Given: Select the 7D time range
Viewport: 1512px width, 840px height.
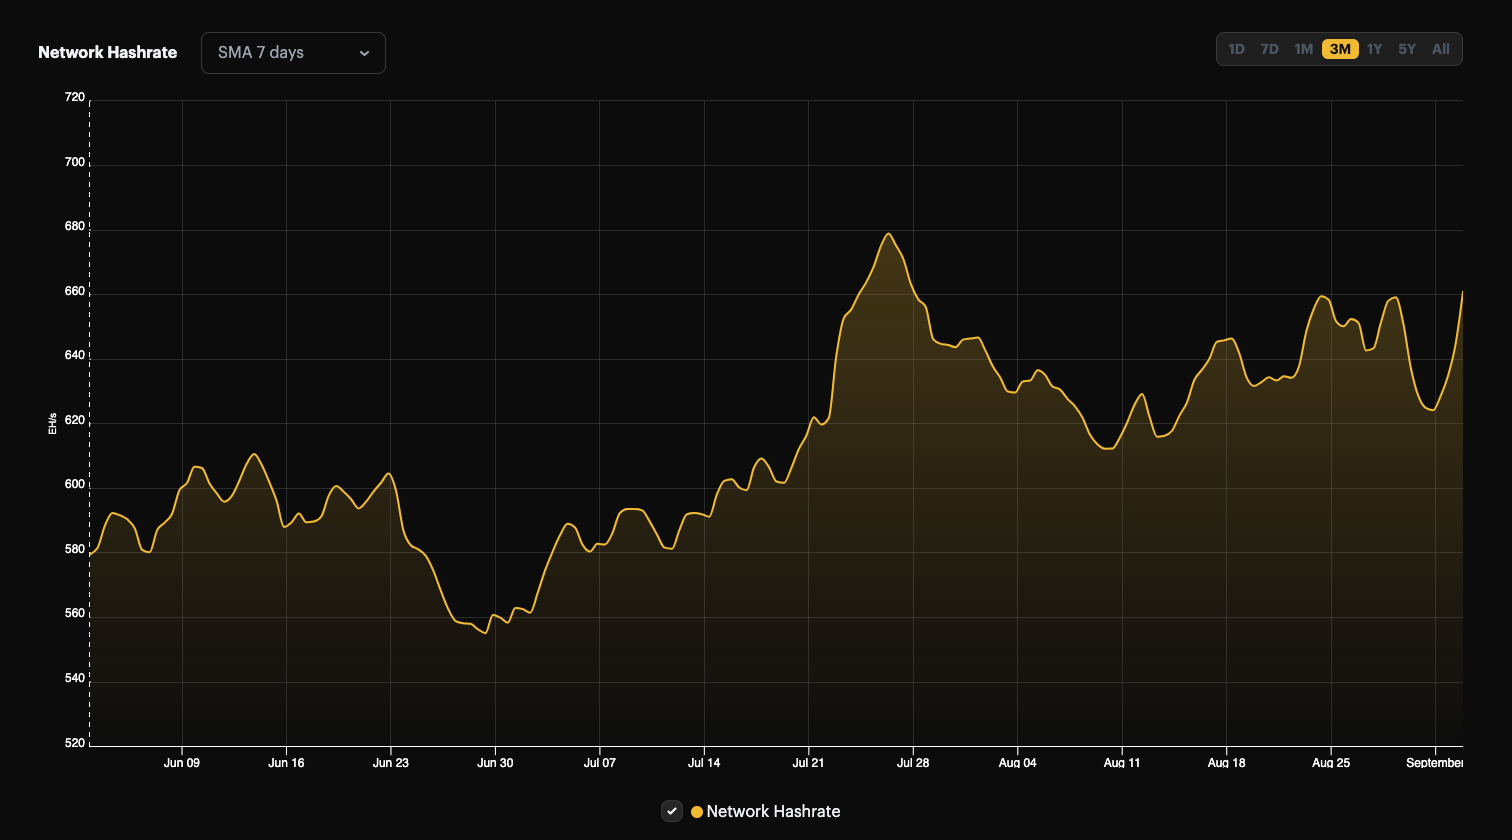Looking at the screenshot, I should coord(1269,48).
